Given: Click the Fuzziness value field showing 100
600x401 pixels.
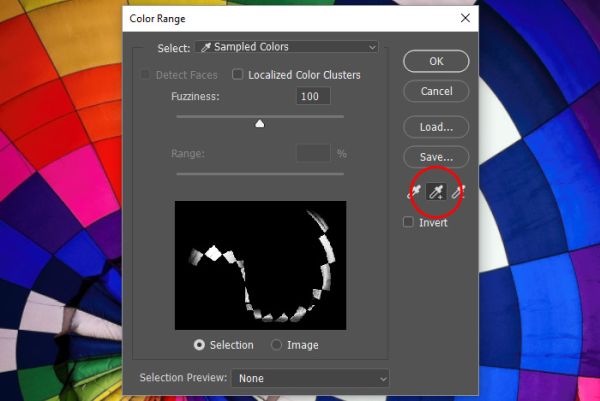Looking at the screenshot, I should 313,96.
